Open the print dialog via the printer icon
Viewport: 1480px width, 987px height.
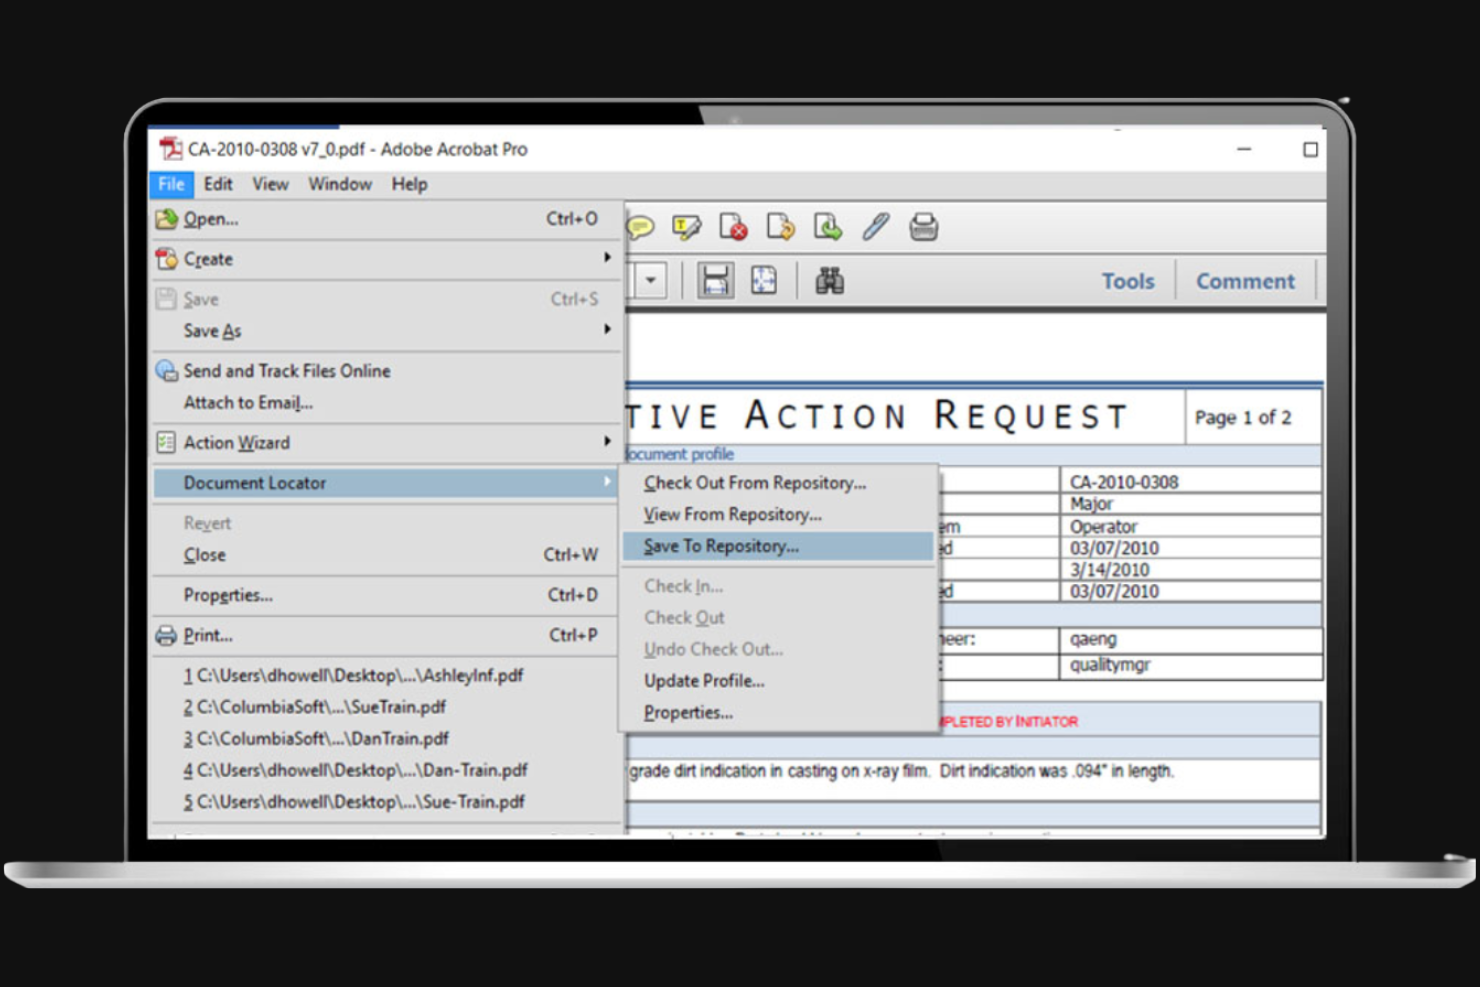click(x=923, y=227)
